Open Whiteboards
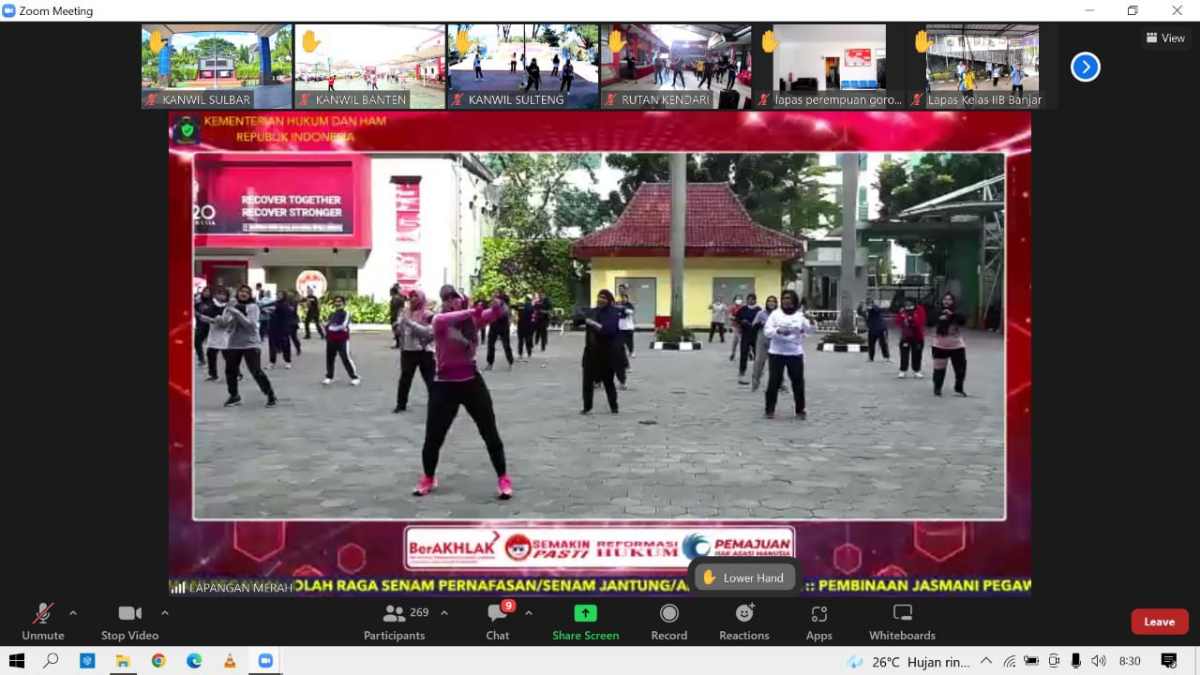Screen dimensions: 1200x675 pos(902,621)
